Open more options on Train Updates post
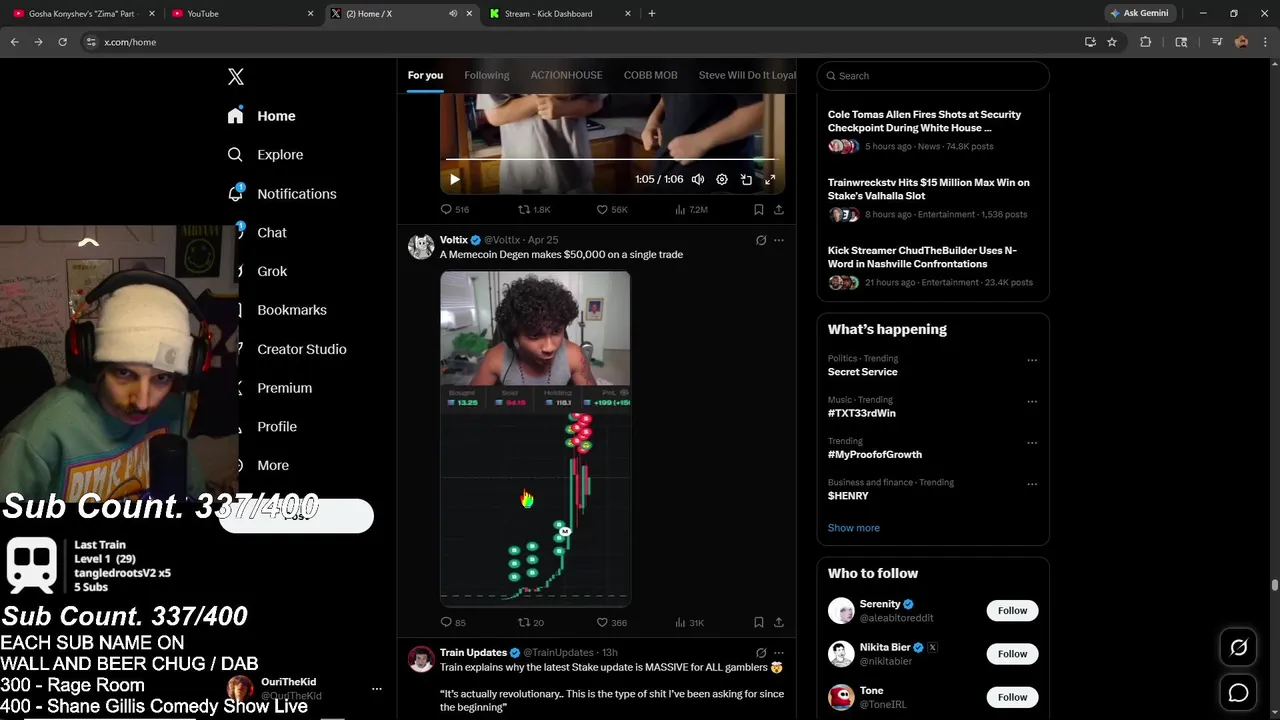This screenshot has width=1280, height=720. [x=779, y=653]
